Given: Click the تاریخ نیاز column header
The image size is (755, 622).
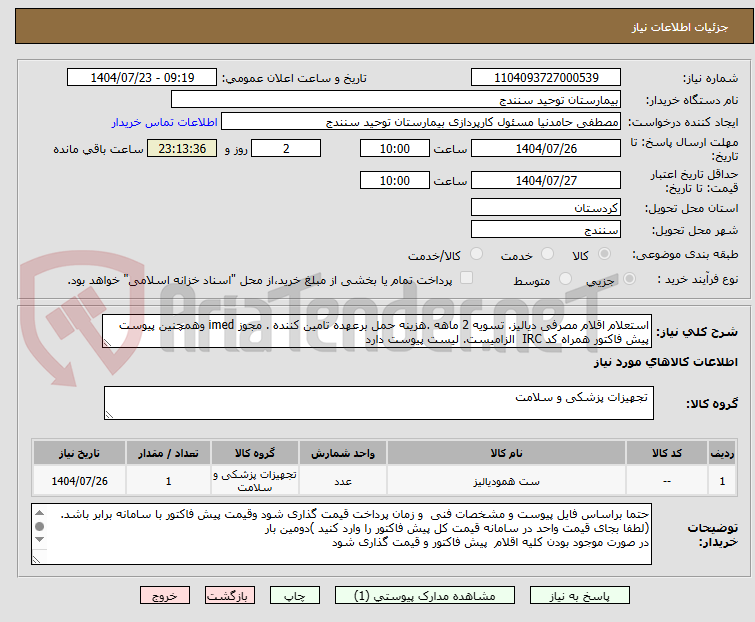Looking at the screenshot, I should [x=79, y=453].
